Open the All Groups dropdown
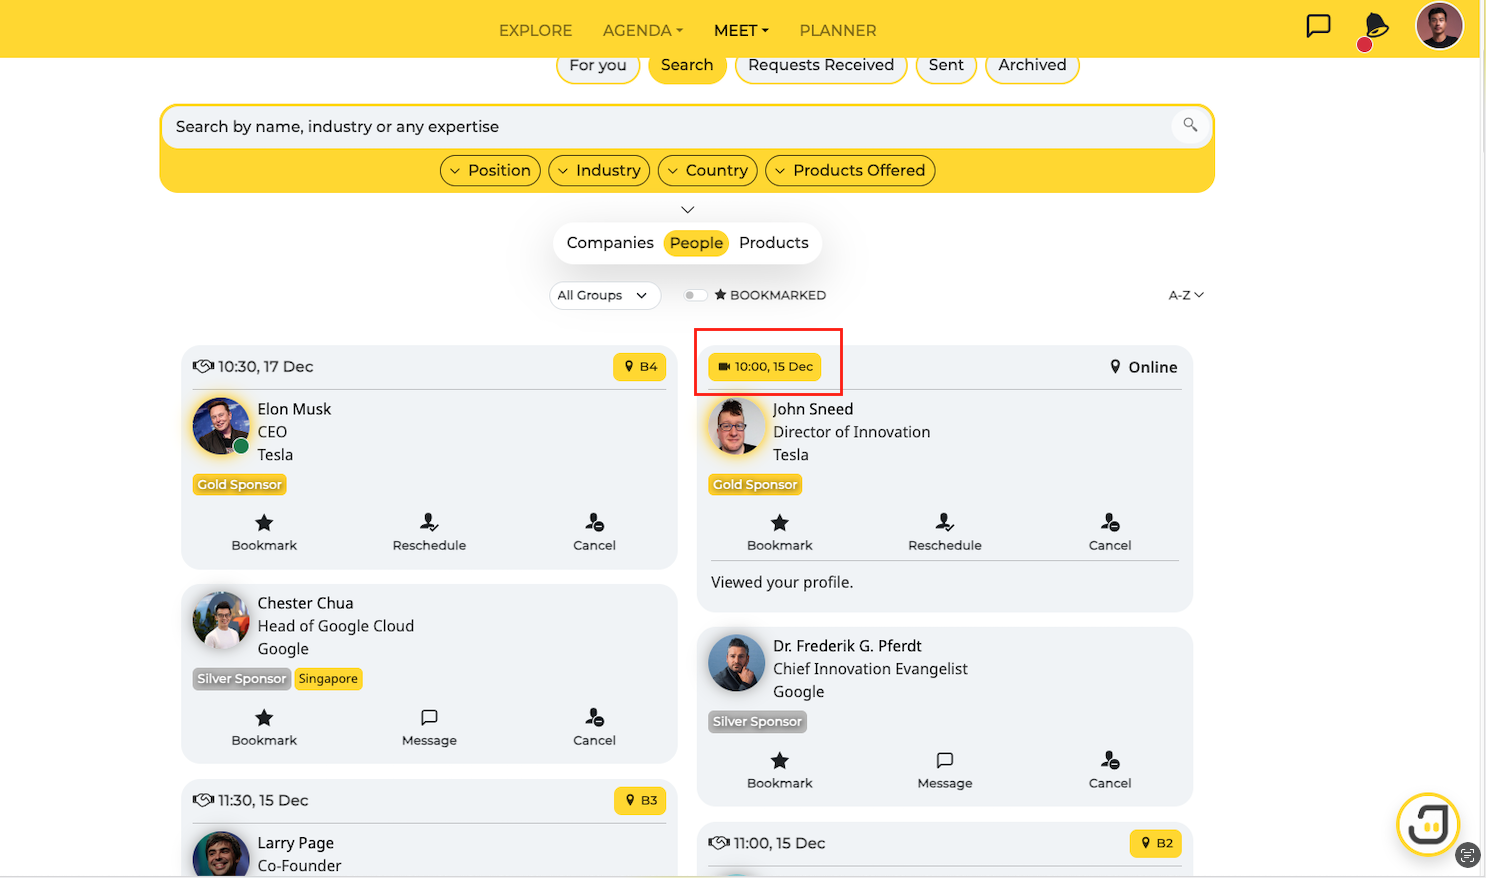1486x878 pixels. 605,295
